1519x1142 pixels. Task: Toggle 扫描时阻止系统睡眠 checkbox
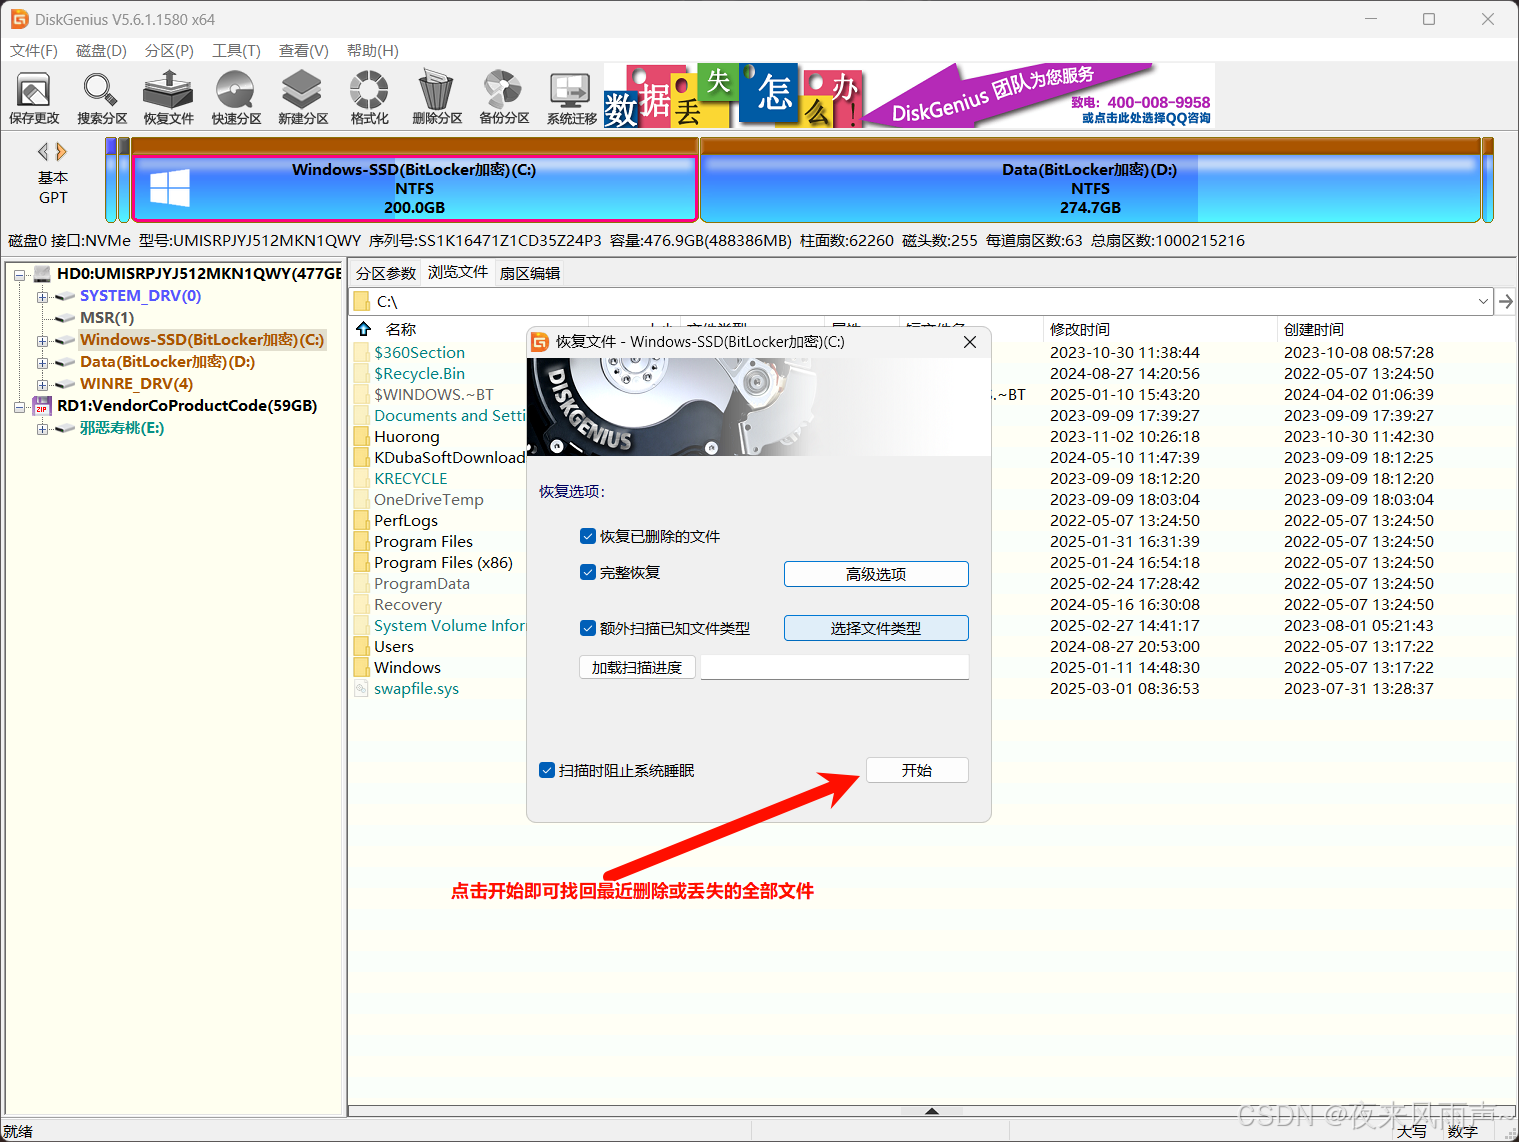(547, 770)
